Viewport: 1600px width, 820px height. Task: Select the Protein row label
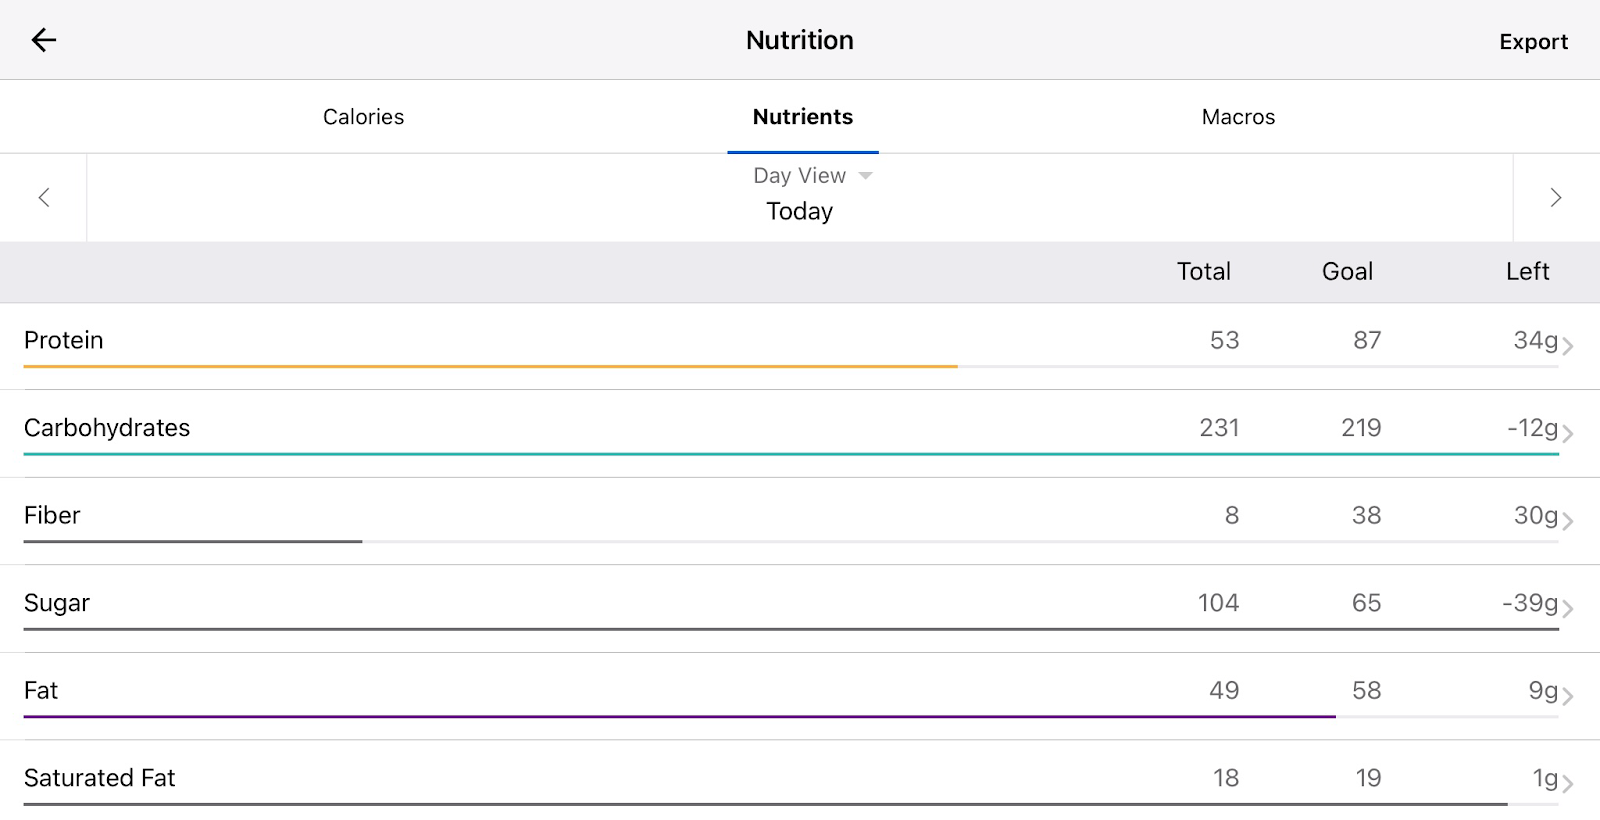[x=63, y=340]
